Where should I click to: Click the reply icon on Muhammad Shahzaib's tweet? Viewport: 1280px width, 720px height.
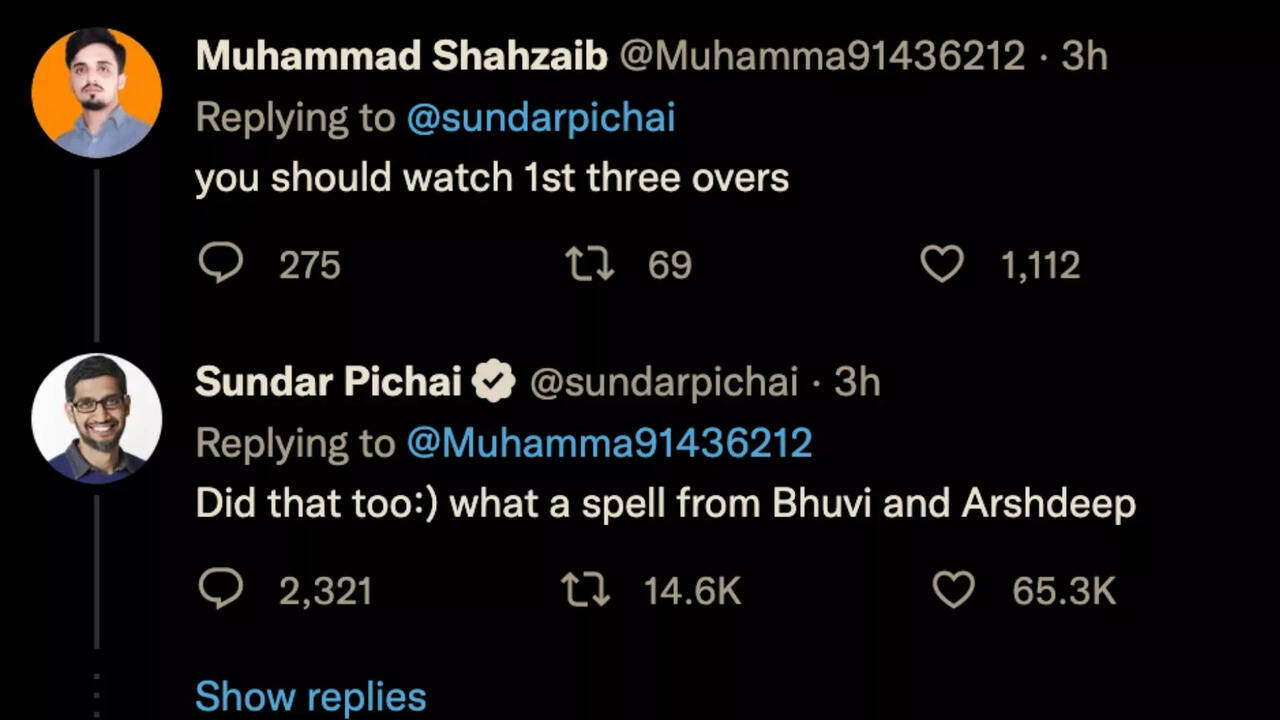click(221, 264)
